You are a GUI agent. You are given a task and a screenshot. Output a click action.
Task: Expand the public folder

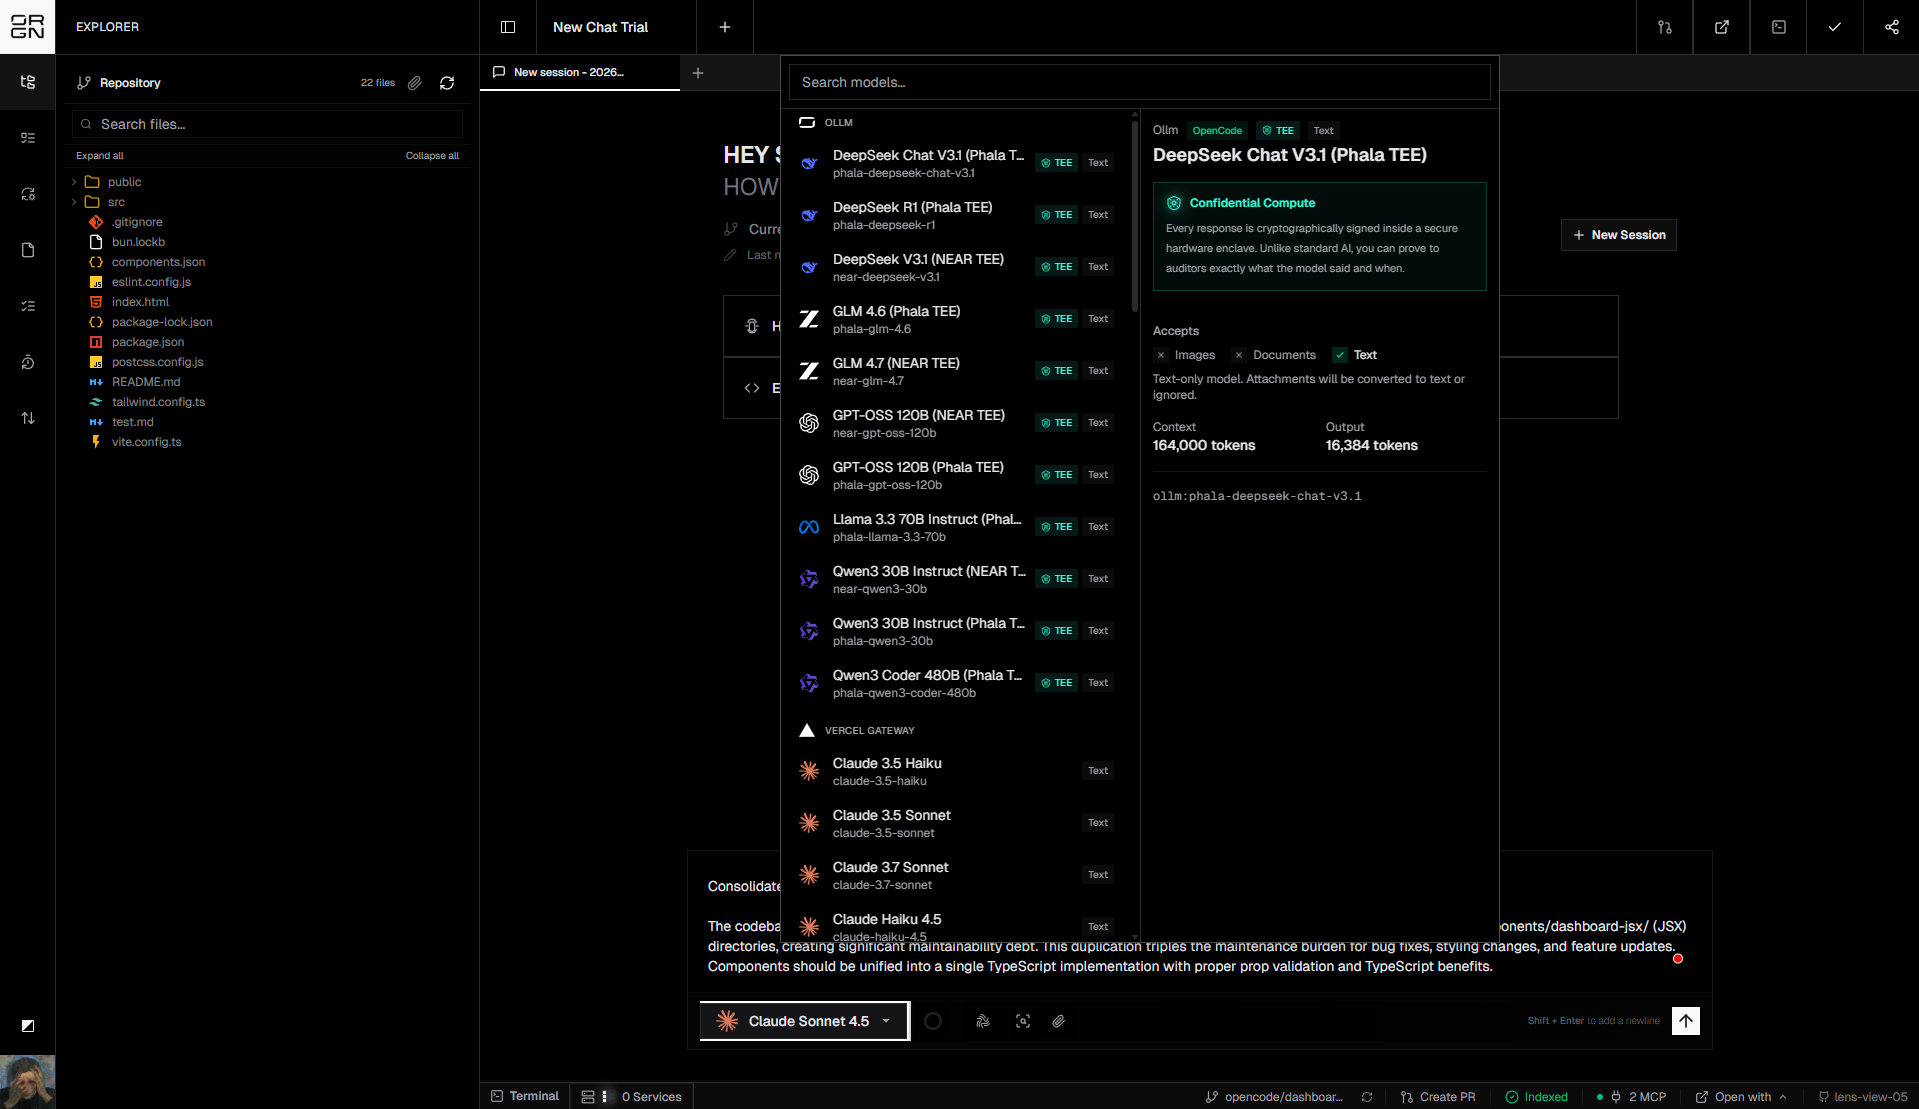coord(124,182)
